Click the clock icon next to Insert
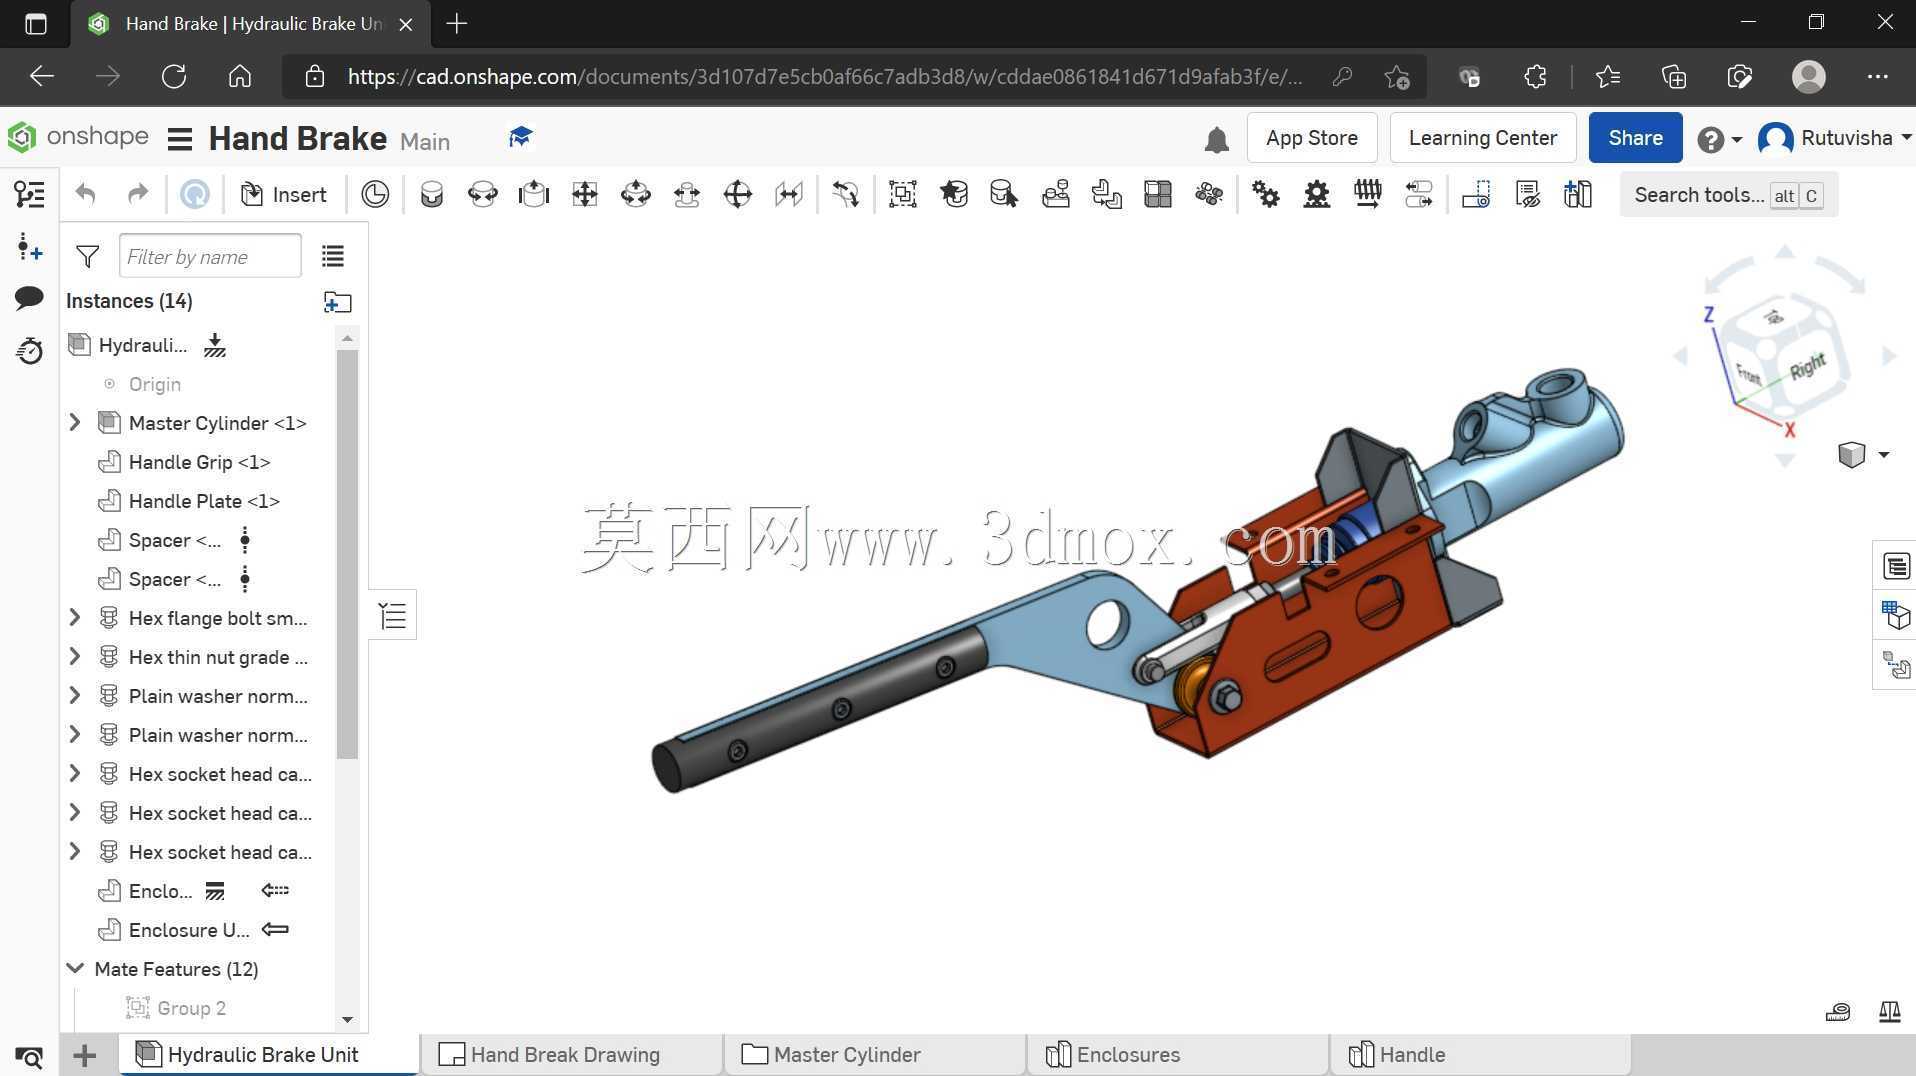 point(375,194)
